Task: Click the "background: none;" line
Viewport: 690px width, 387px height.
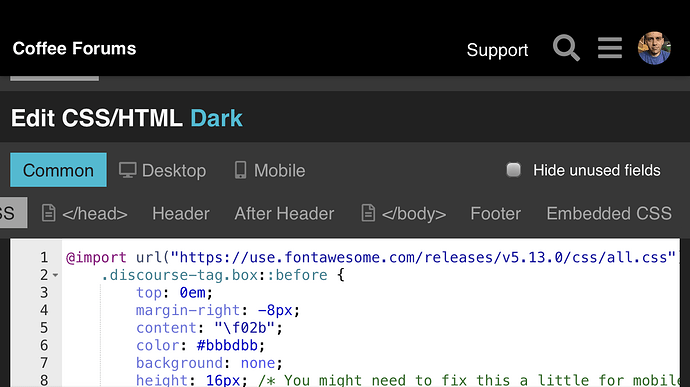Action: tap(209, 363)
